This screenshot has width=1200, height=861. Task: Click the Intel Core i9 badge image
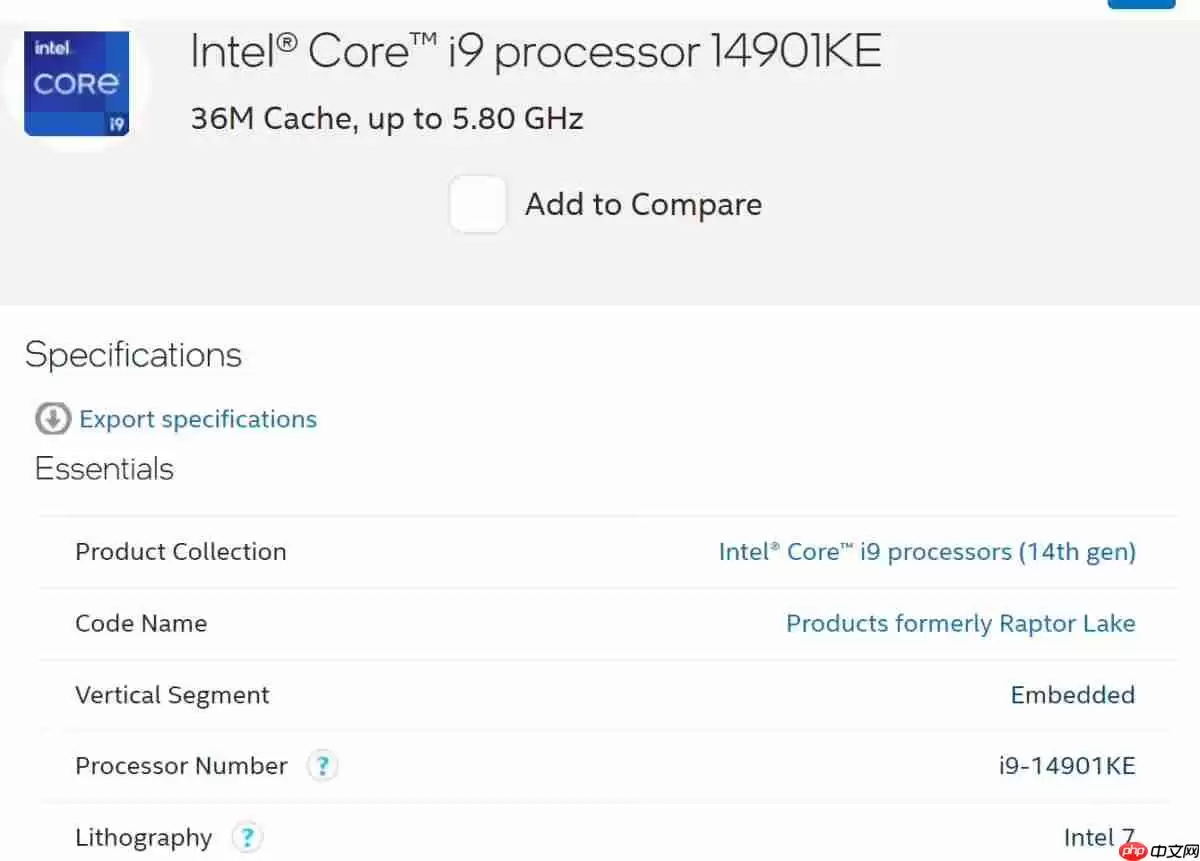click(76, 83)
